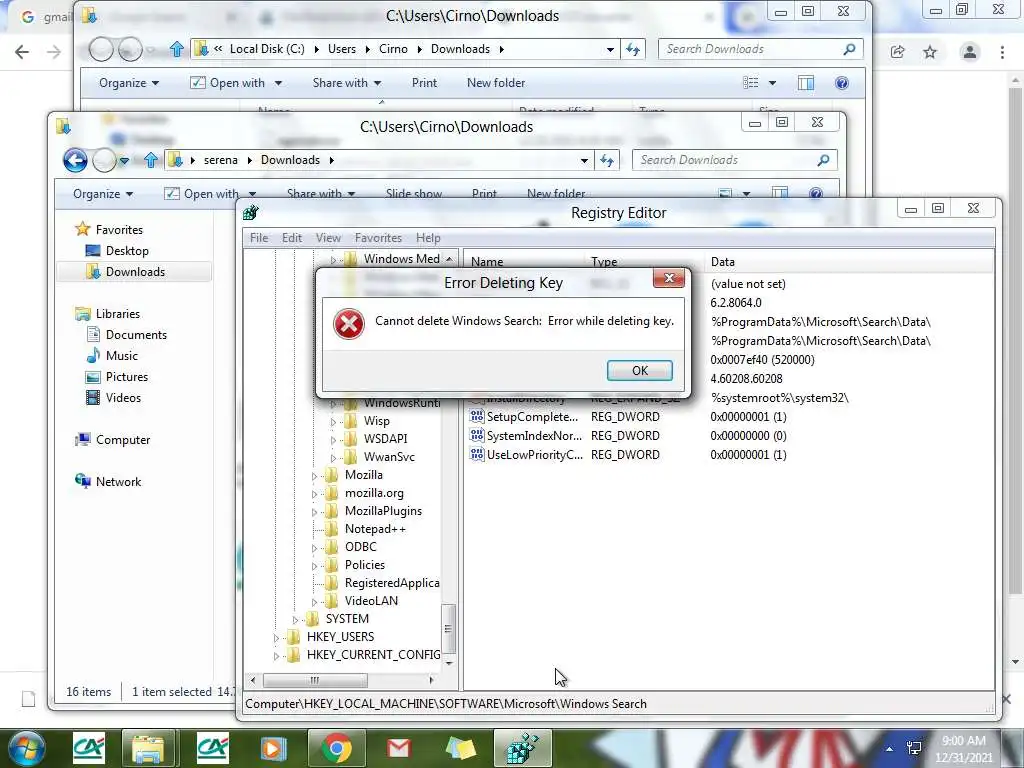Select Desktop in Explorer navigation pane
This screenshot has width=1024, height=768.
point(127,251)
